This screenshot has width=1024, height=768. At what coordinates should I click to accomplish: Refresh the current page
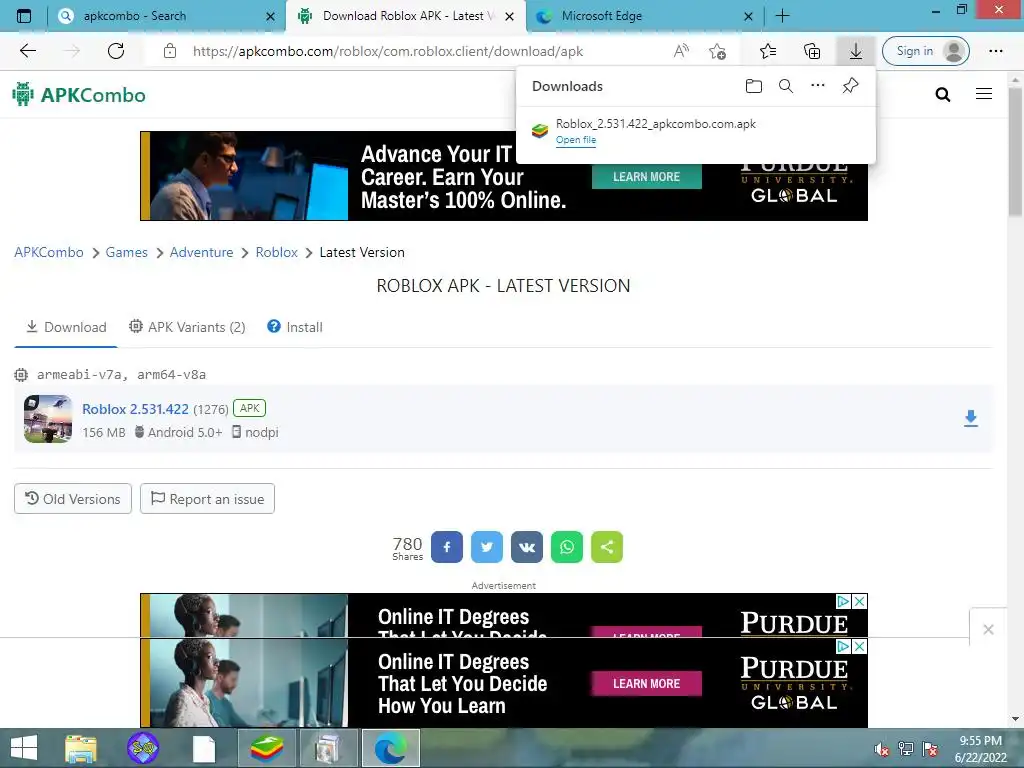(x=116, y=51)
